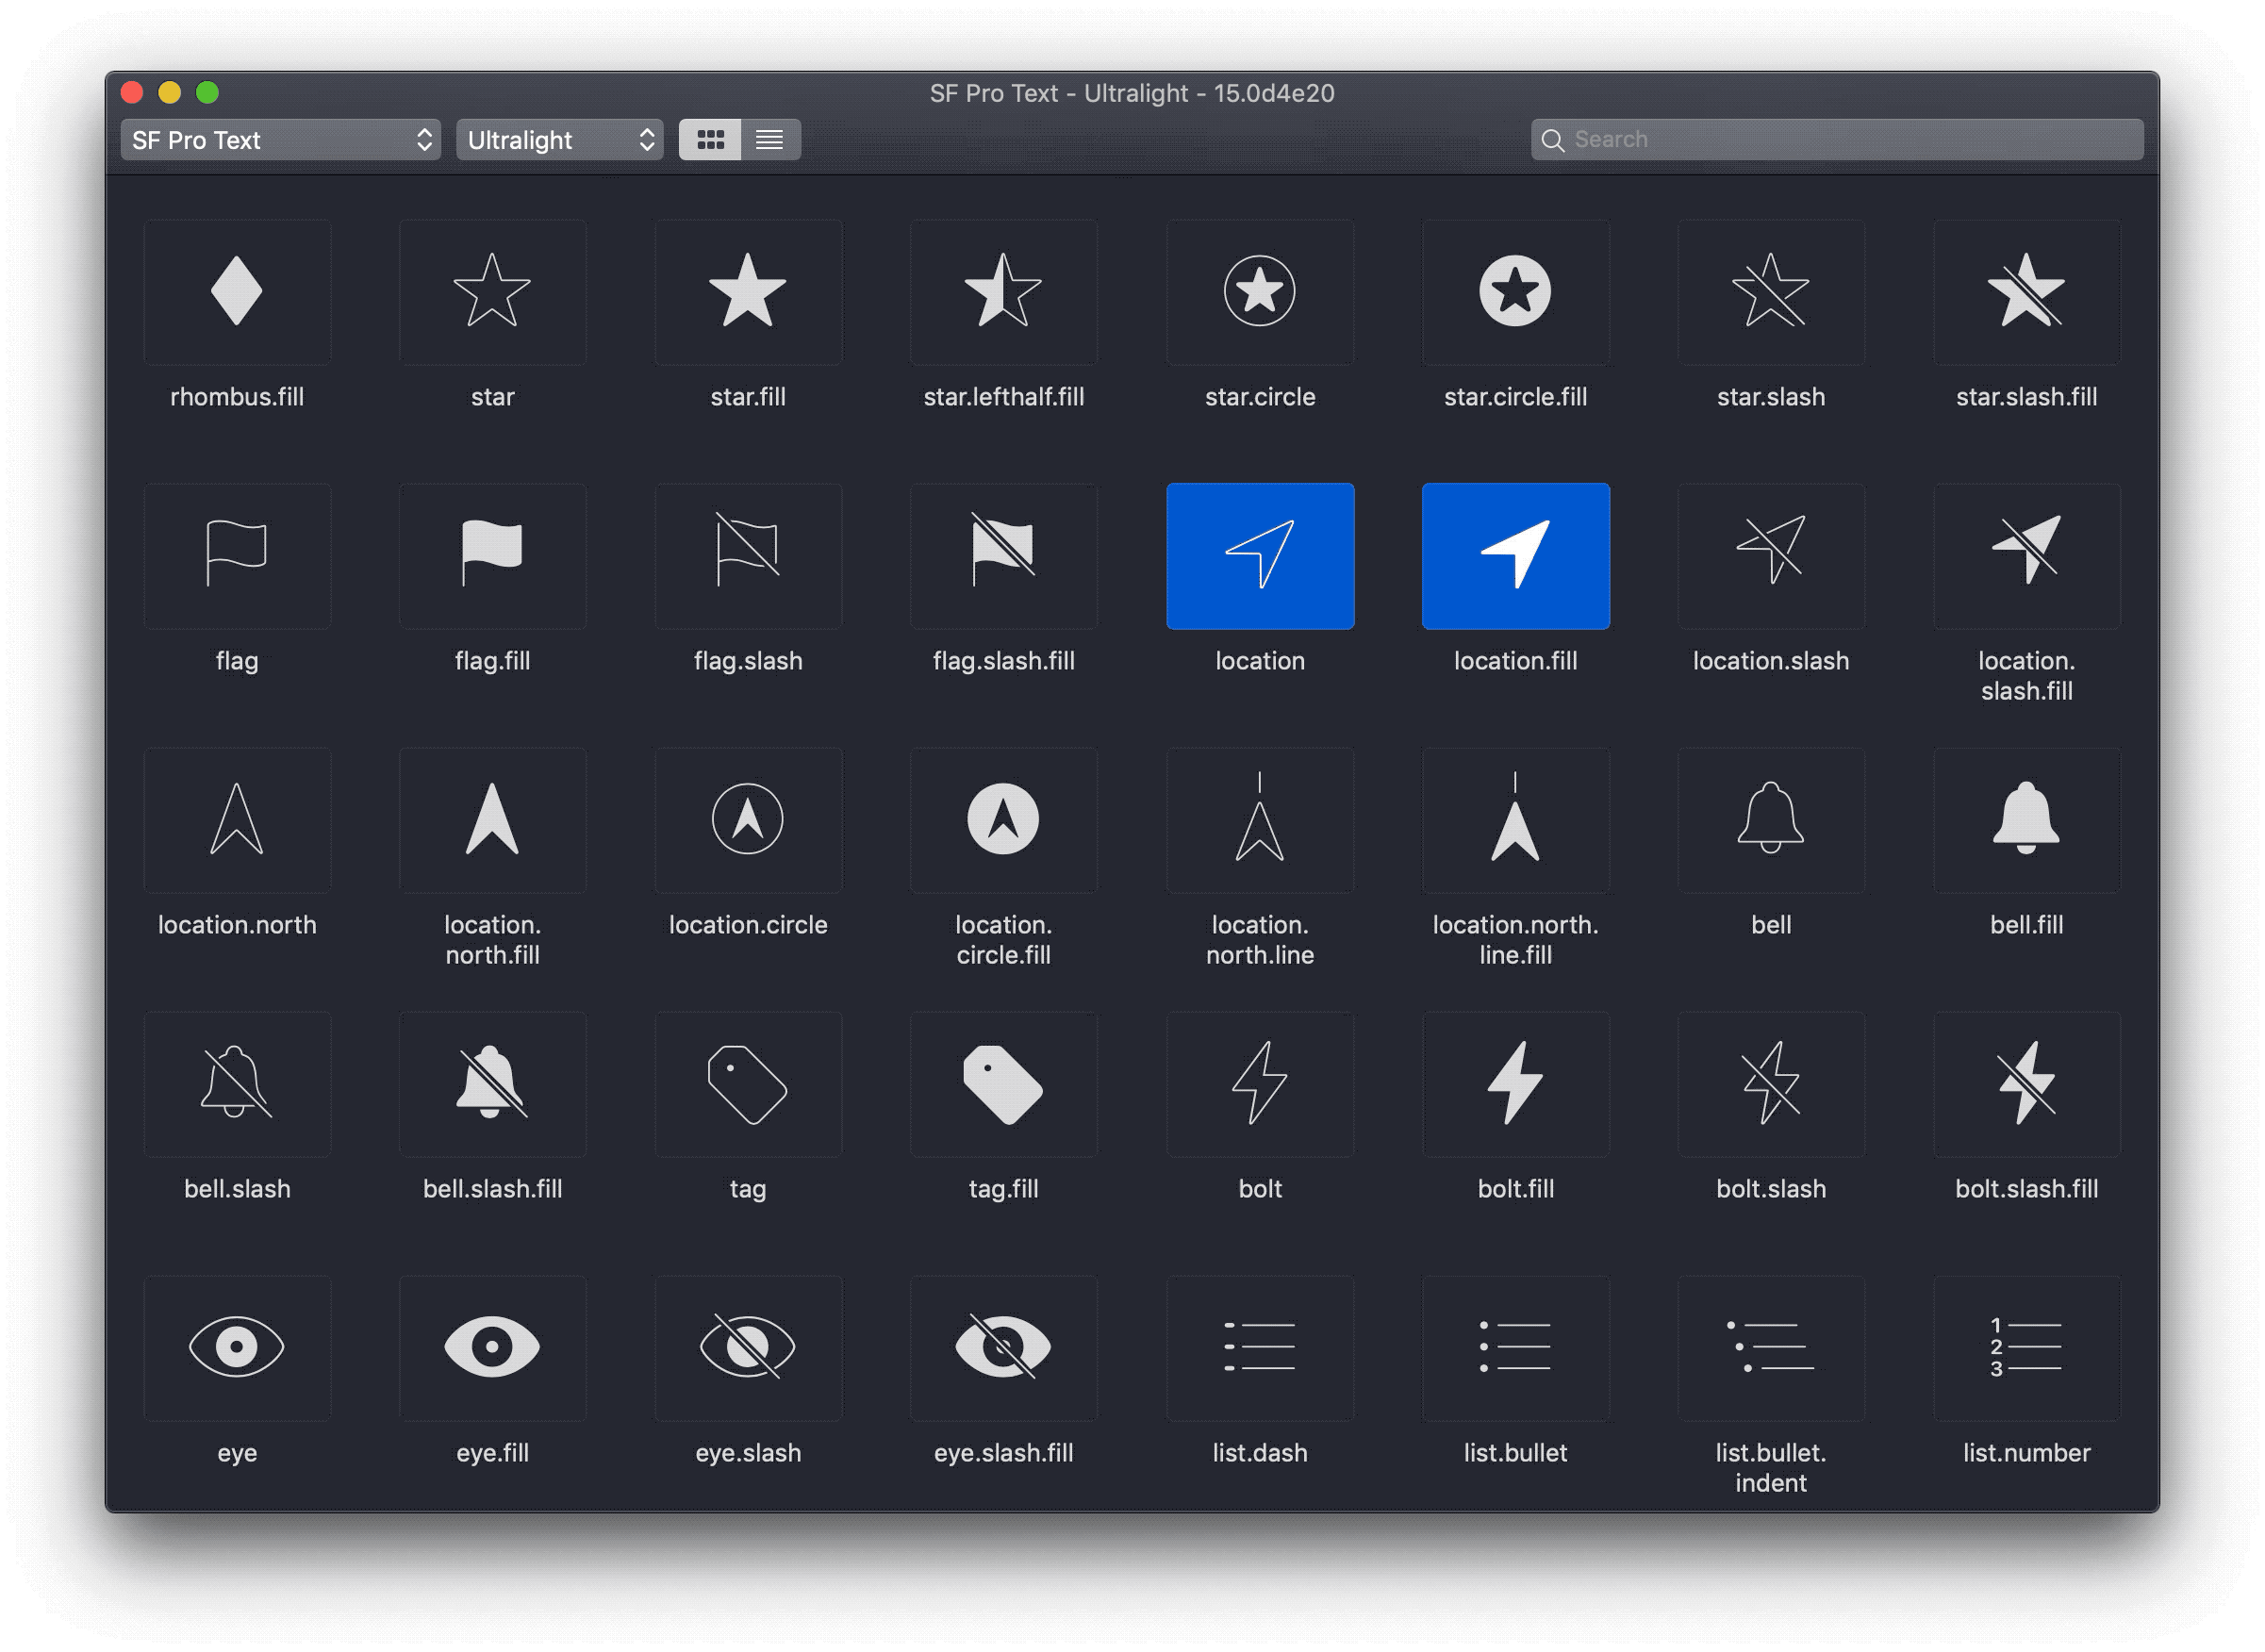Select the location.north.fill glyph
Viewport: 2265px width, 1652px height.
coord(492,820)
